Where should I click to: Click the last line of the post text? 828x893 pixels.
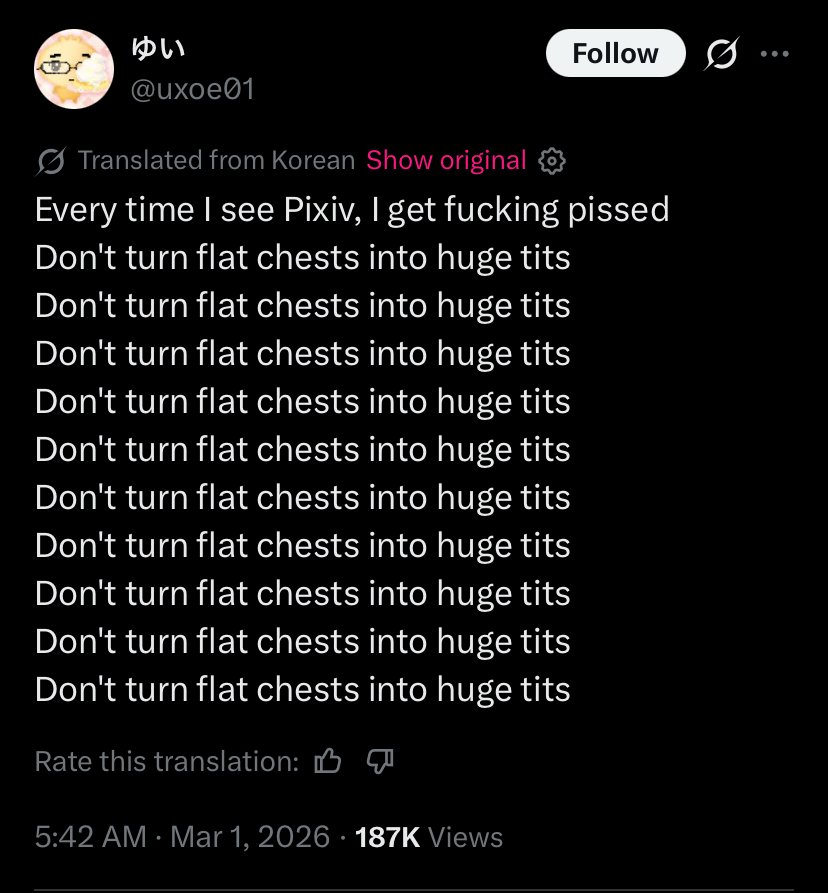(x=302, y=690)
